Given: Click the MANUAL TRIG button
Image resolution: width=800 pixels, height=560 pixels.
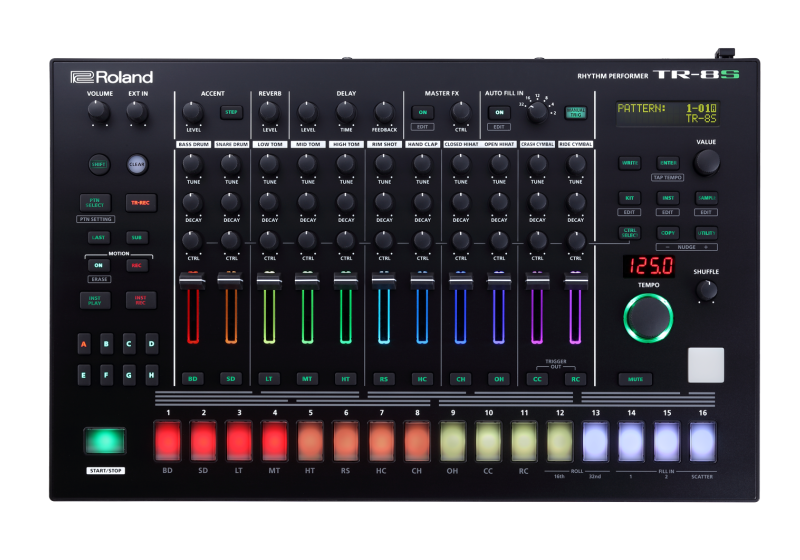Looking at the screenshot, I should click(x=576, y=113).
